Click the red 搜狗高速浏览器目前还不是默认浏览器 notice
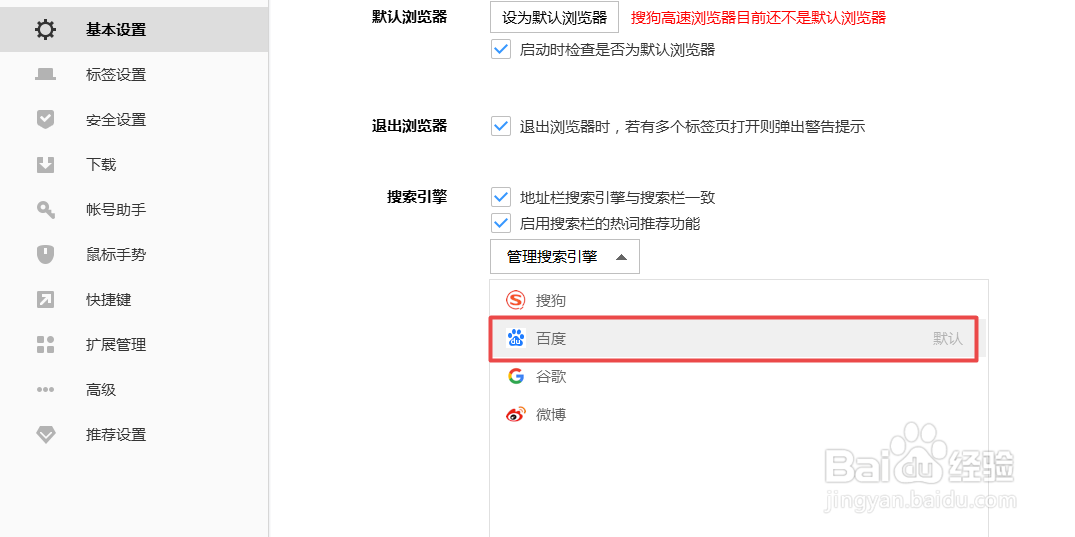The width and height of the screenshot is (1075, 537). point(758,18)
